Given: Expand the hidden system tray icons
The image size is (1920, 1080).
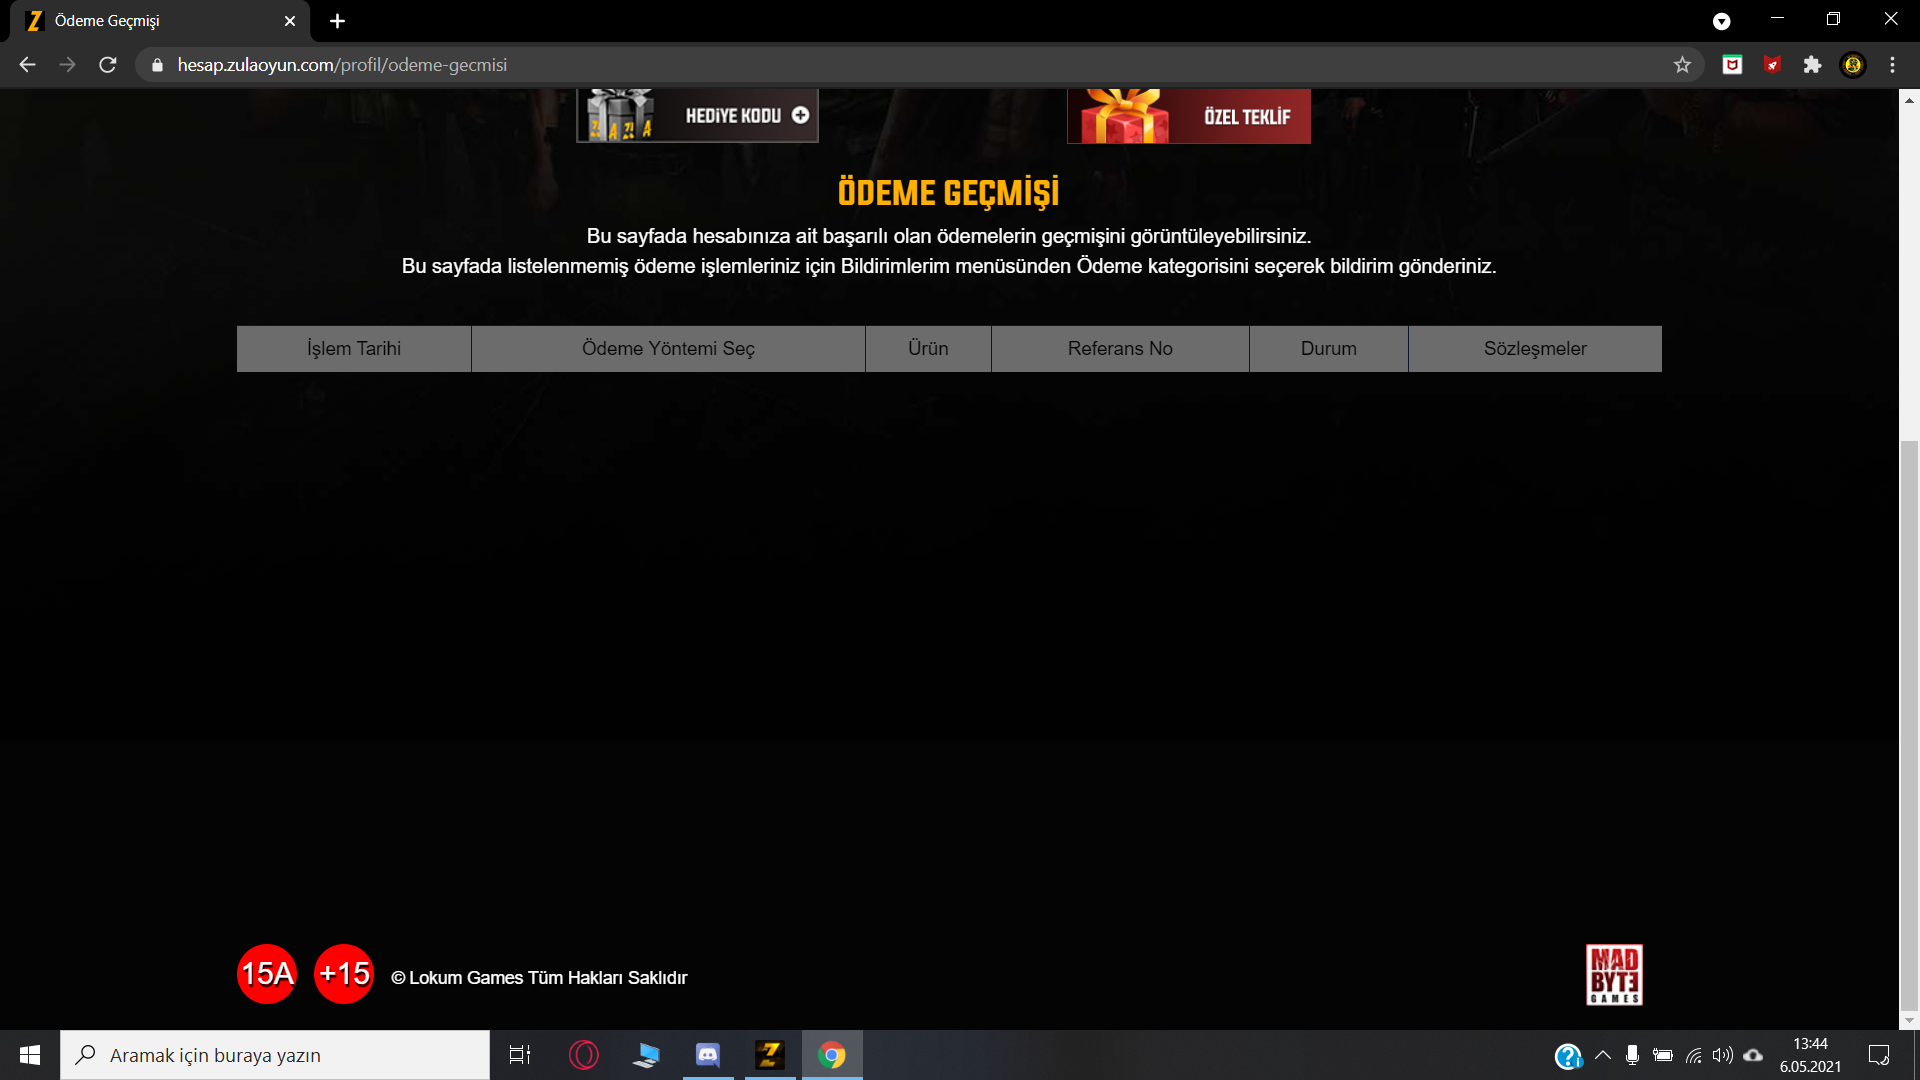Looking at the screenshot, I should point(1603,1055).
